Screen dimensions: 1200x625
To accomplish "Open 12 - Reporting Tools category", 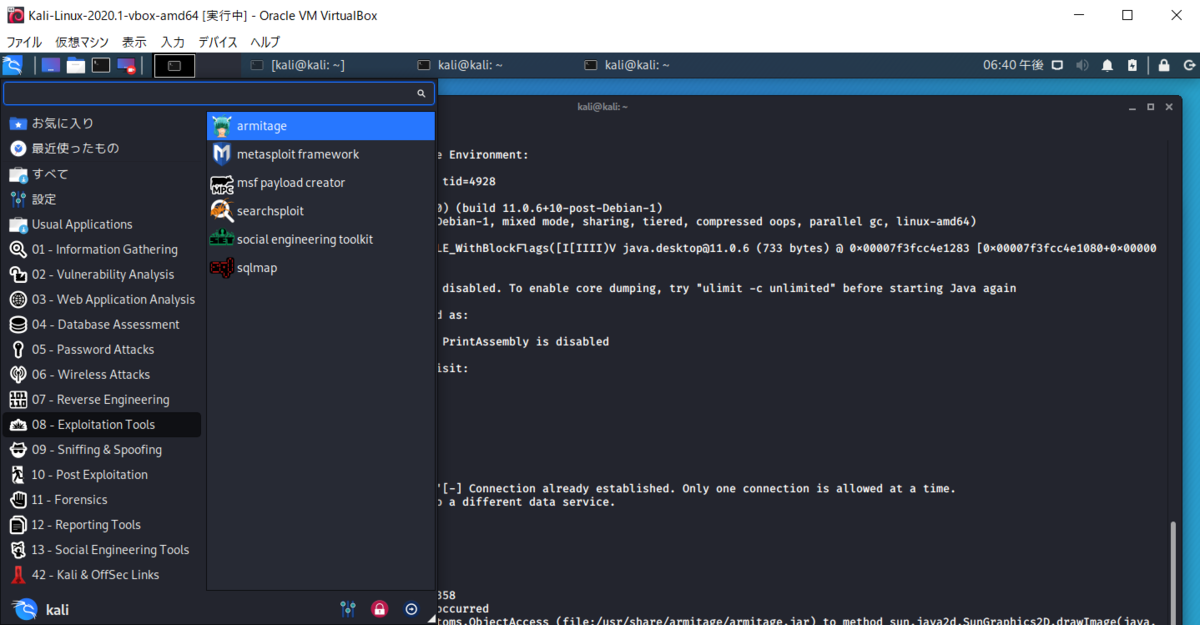I will click(104, 524).
